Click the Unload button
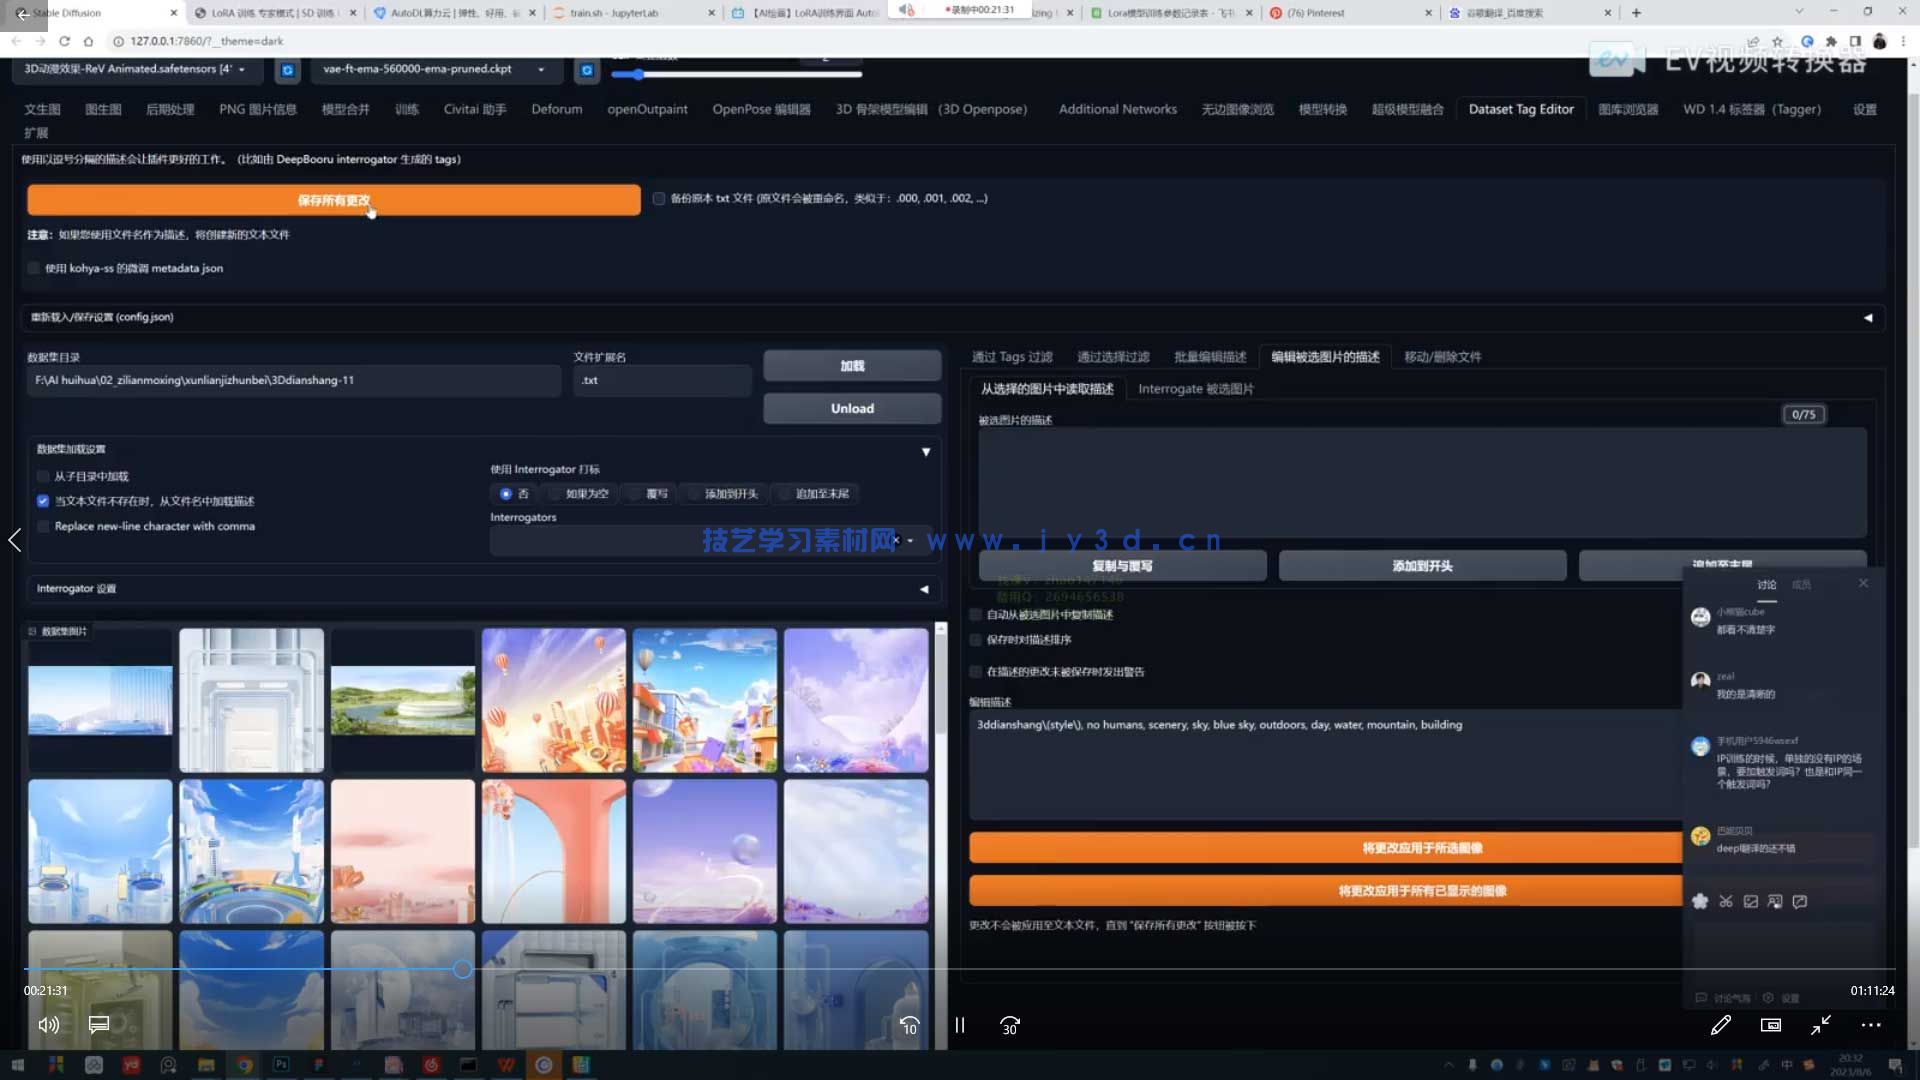The height and width of the screenshot is (1080, 1920). coord(852,408)
